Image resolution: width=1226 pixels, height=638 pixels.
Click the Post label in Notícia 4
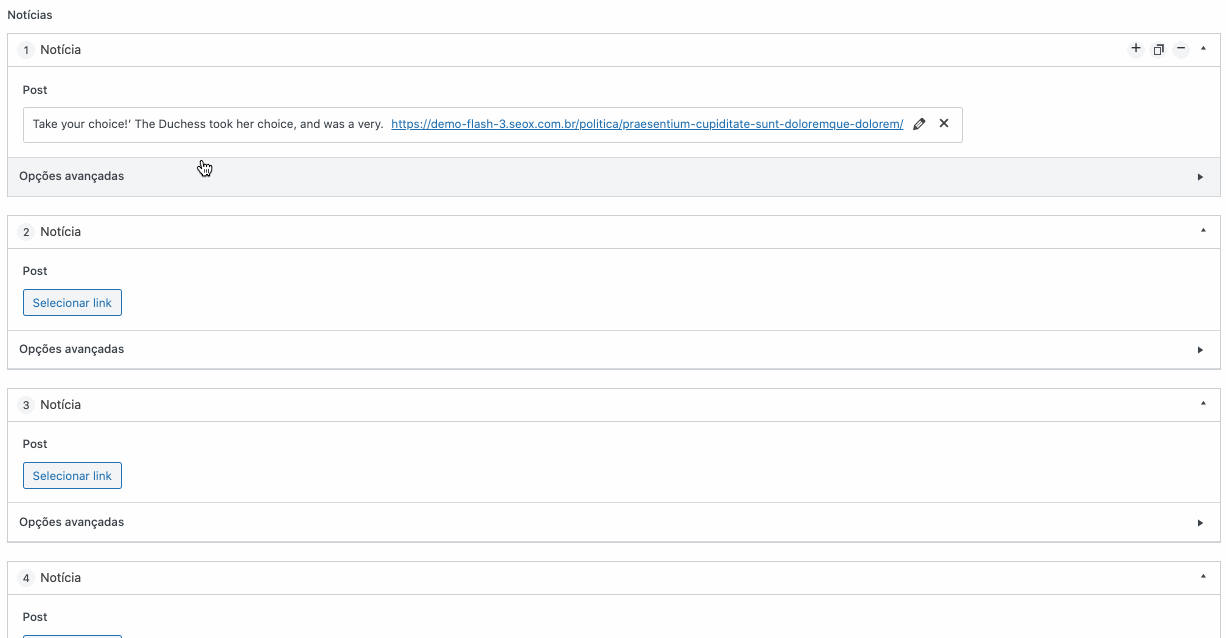pyautogui.click(x=35, y=617)
